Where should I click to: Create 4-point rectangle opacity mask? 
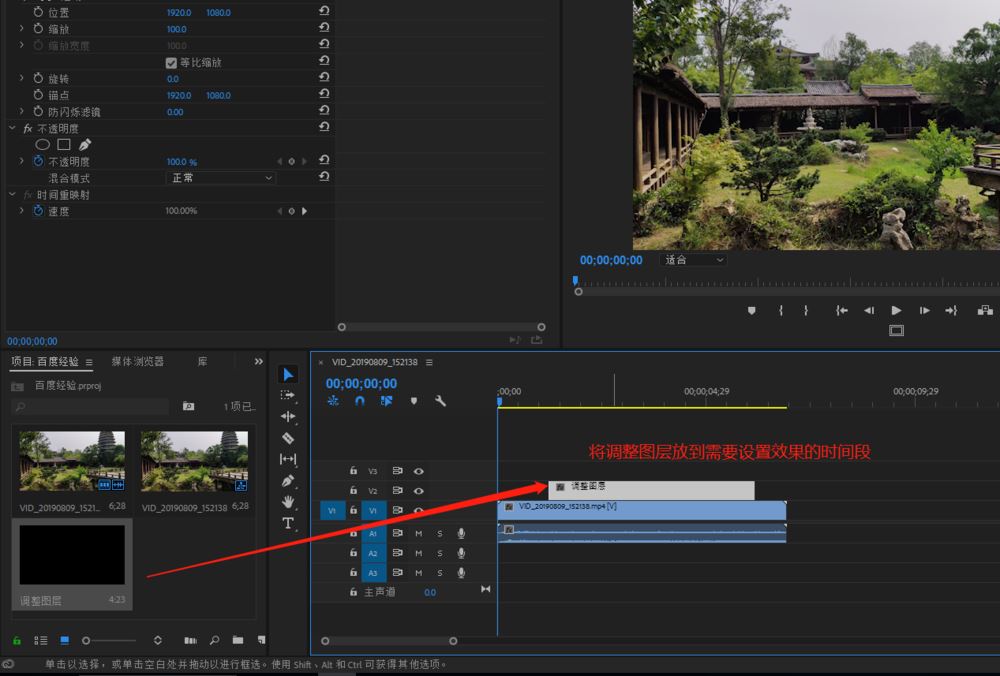[64, 145]
